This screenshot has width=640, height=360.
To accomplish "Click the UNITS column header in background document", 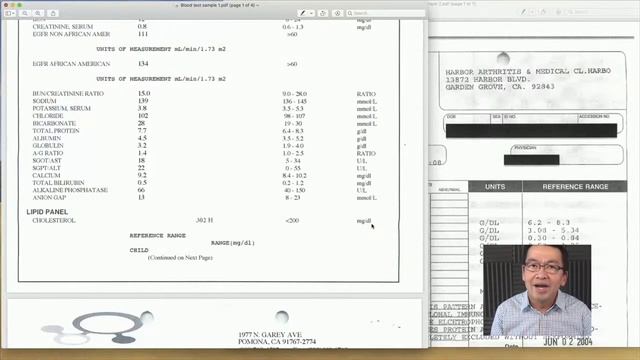I will (495, 187).
